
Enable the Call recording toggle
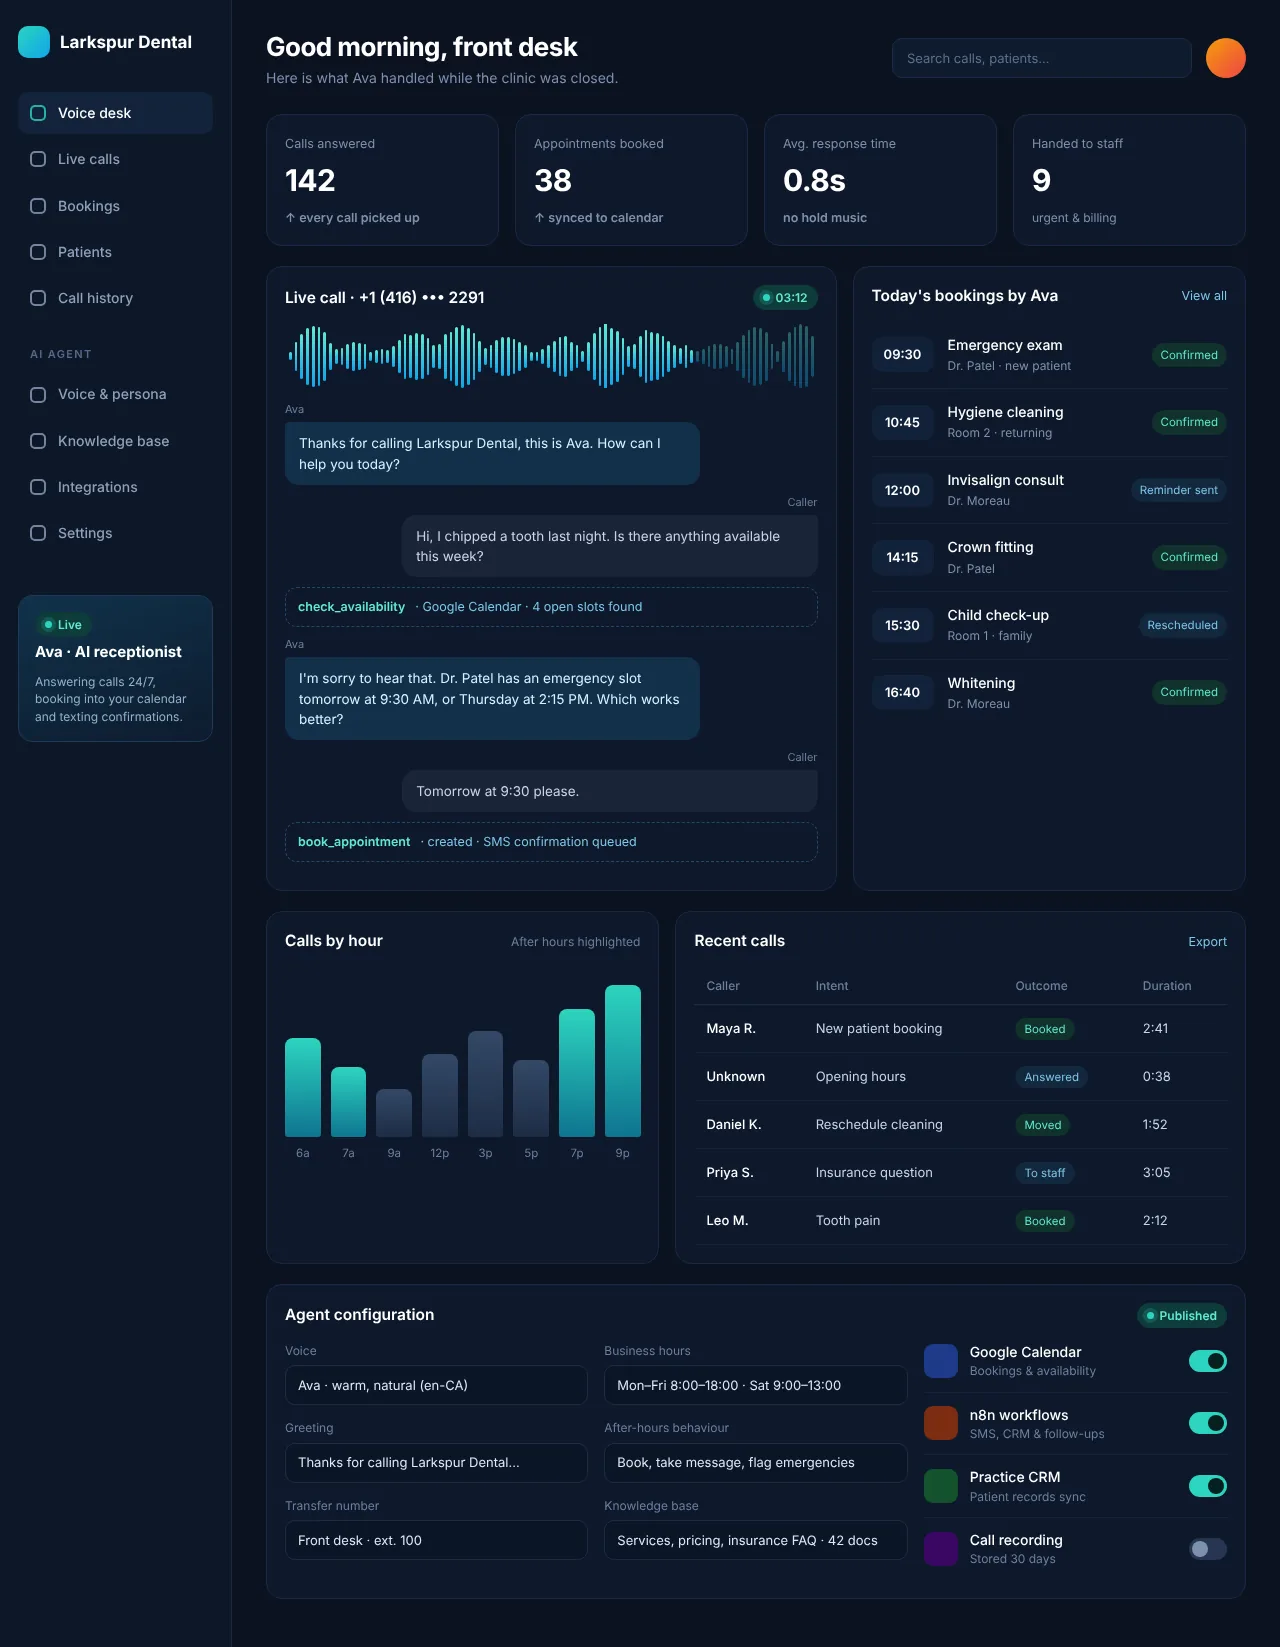pos(1208,1549)
